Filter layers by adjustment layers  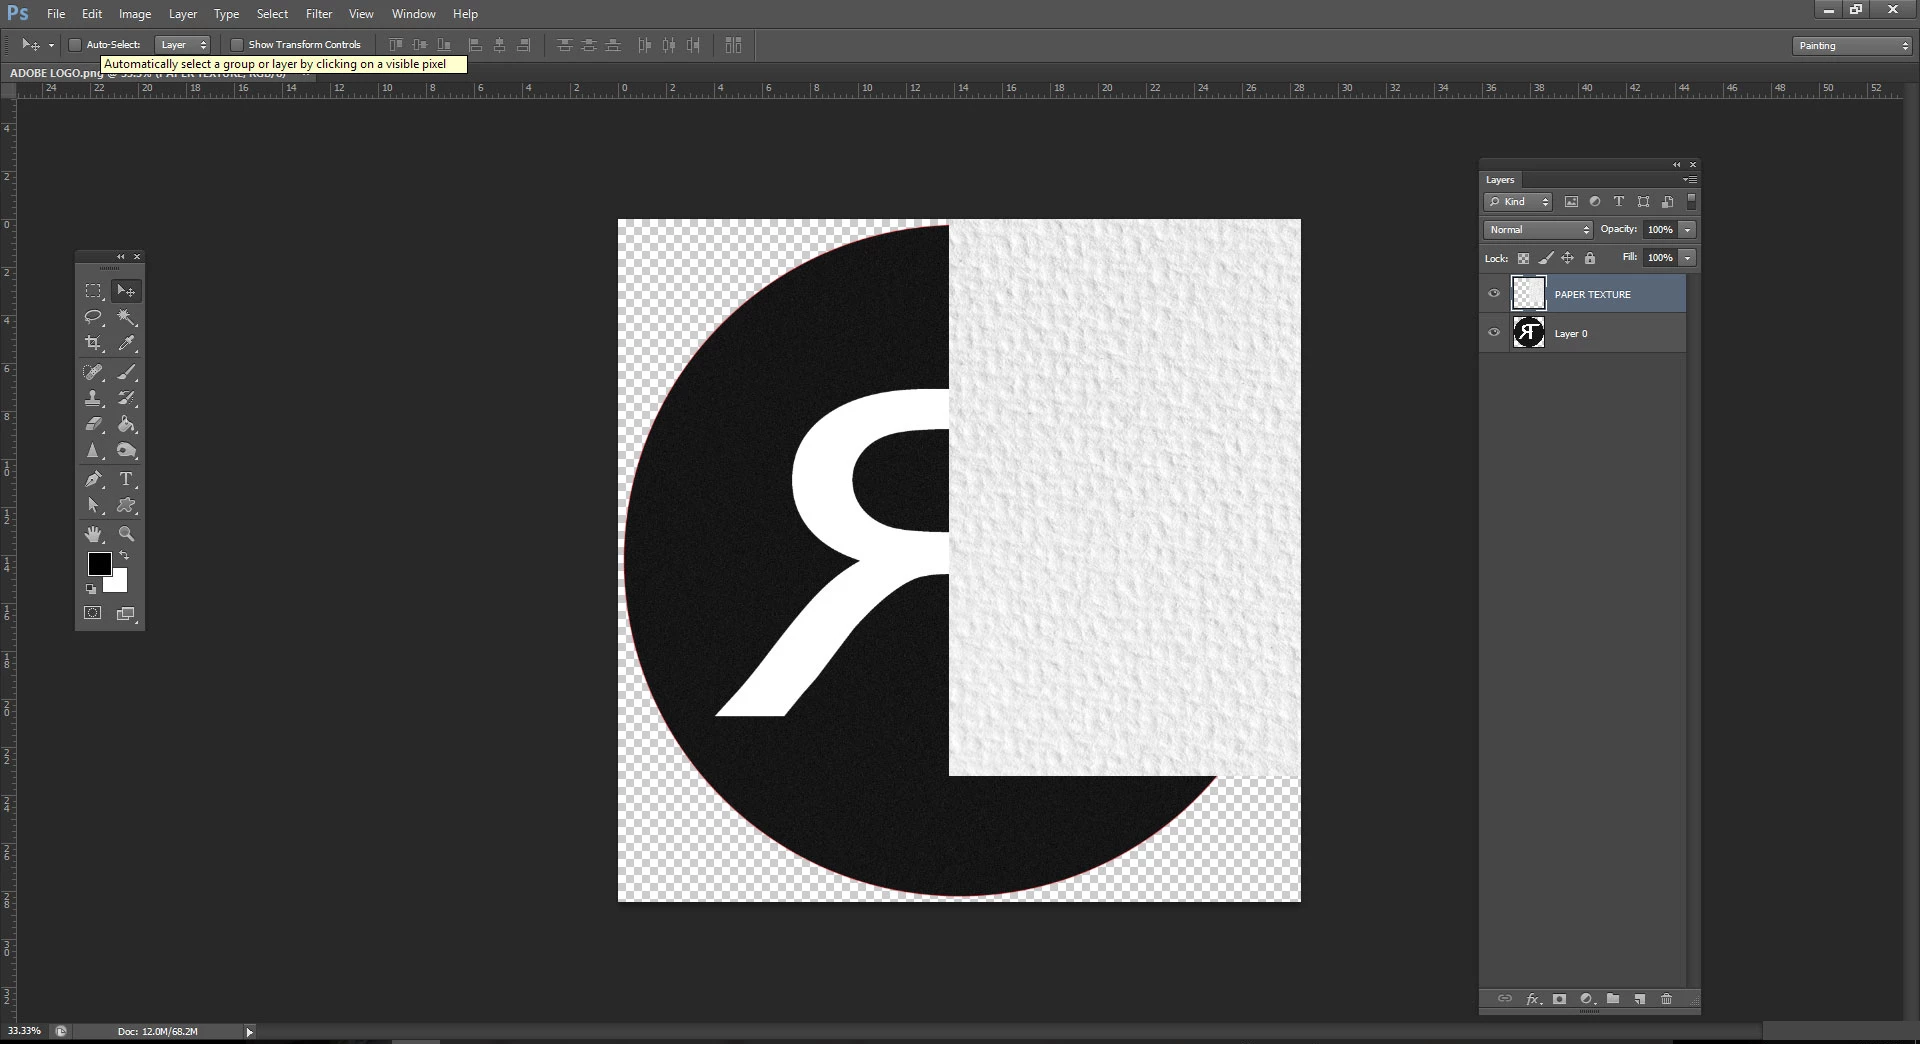(x=1595, y=202)
